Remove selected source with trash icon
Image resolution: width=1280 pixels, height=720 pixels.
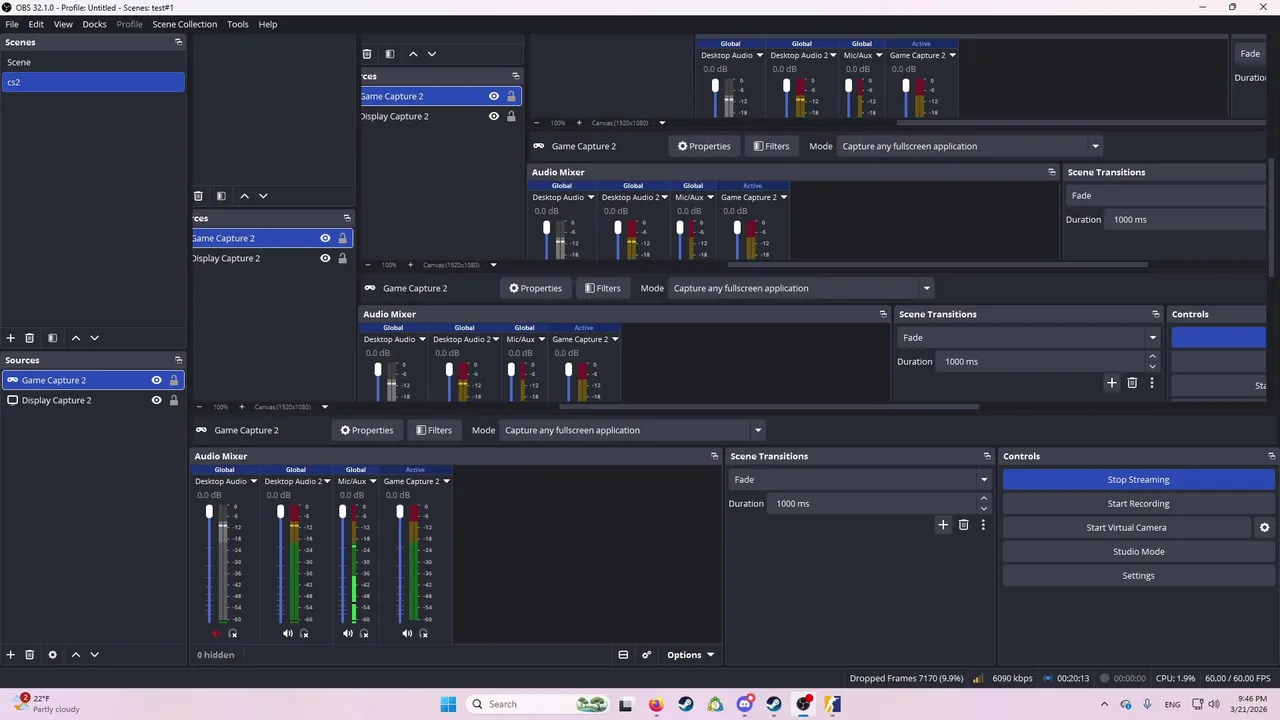pyautogui.click(x=30, y=655)
